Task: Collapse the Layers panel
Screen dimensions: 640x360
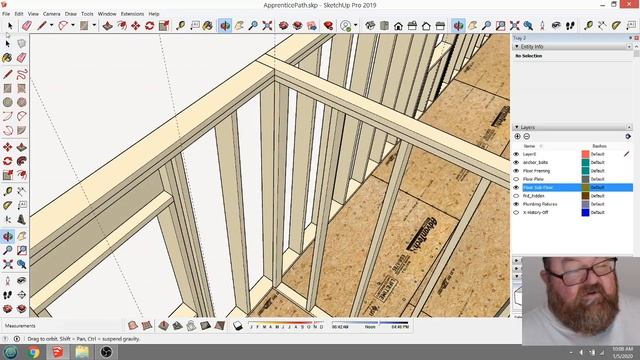Action: click(x=517, y=127)
